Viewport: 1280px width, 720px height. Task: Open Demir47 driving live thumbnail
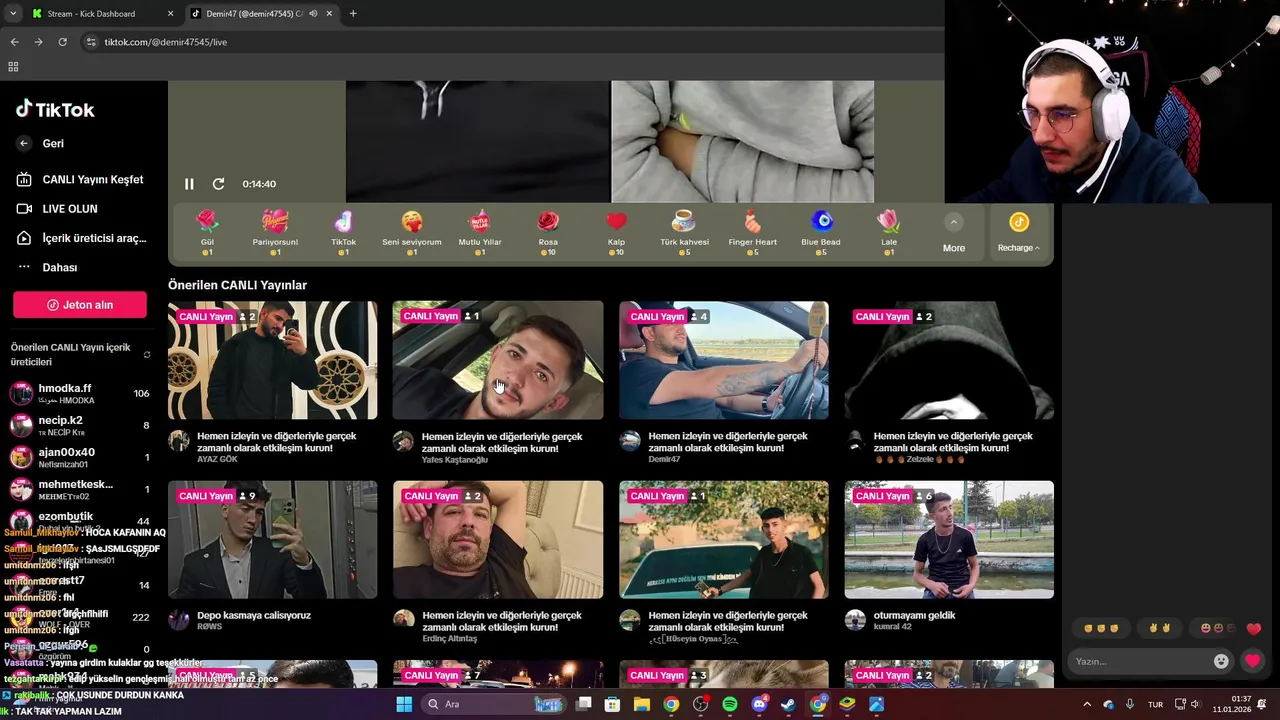[x=724, y=360]
